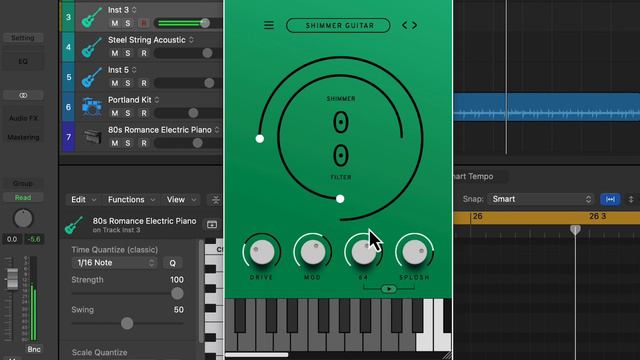640x360 pixels.
Task: Mute the Inst 3 track
Action: (115, 23)
